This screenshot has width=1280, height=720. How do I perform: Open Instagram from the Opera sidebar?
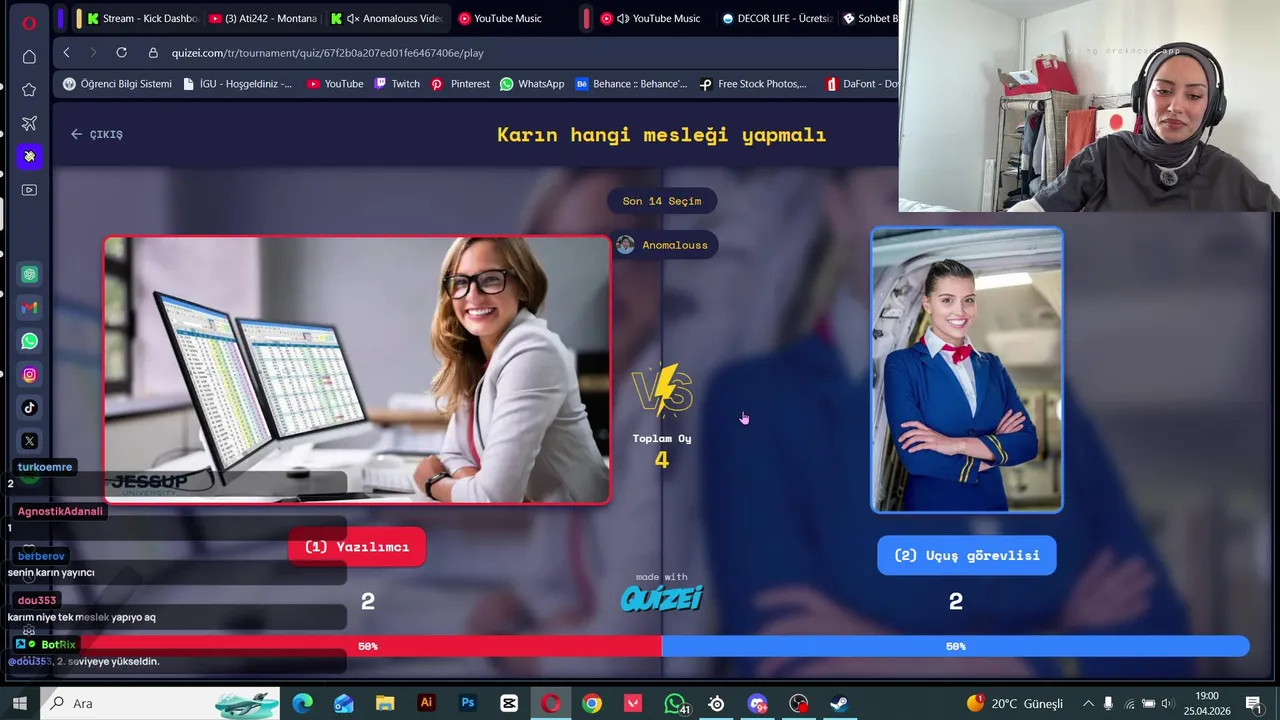point(30,375)
